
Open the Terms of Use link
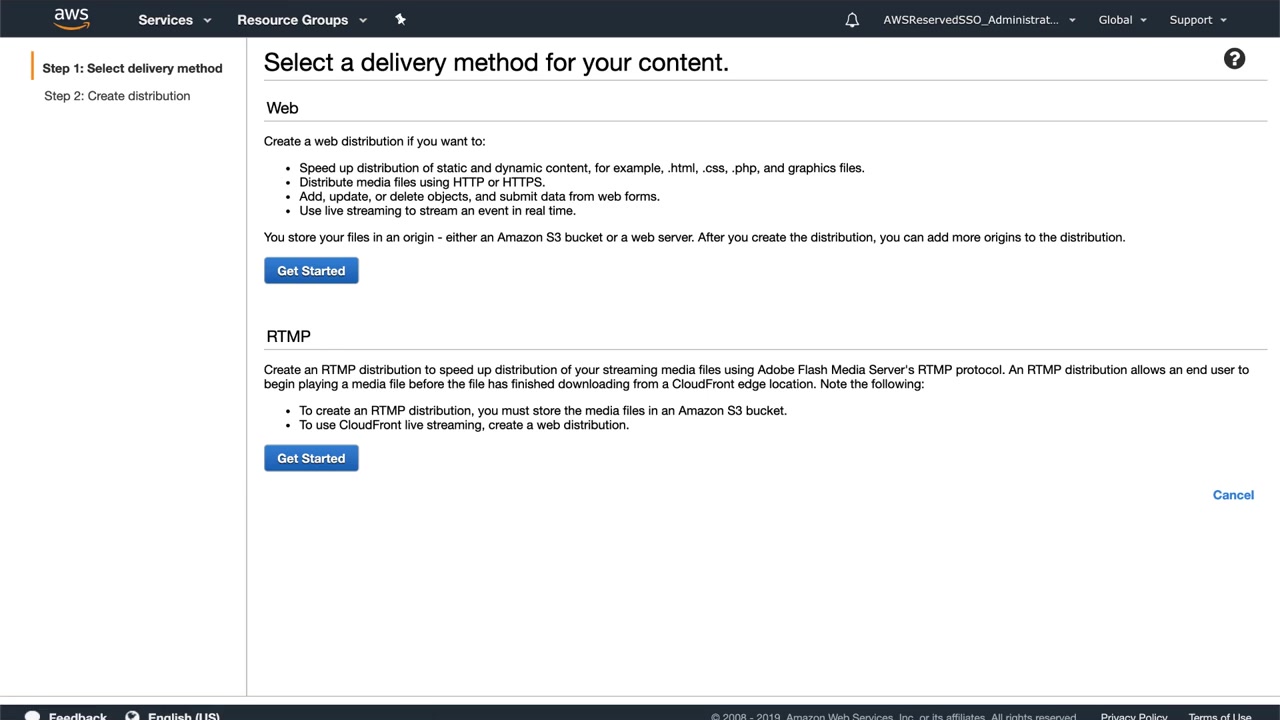(1219, 716)
